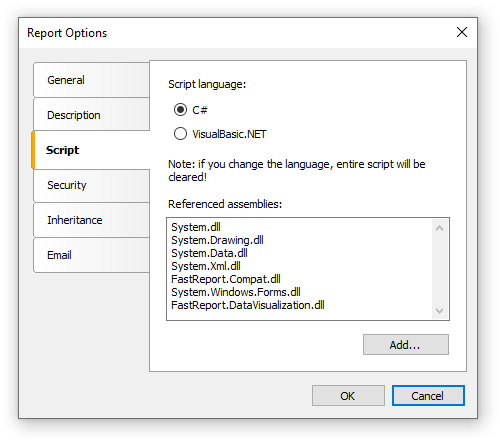Click the assemblies list scroll down arrow

click(x=440, y=311)
